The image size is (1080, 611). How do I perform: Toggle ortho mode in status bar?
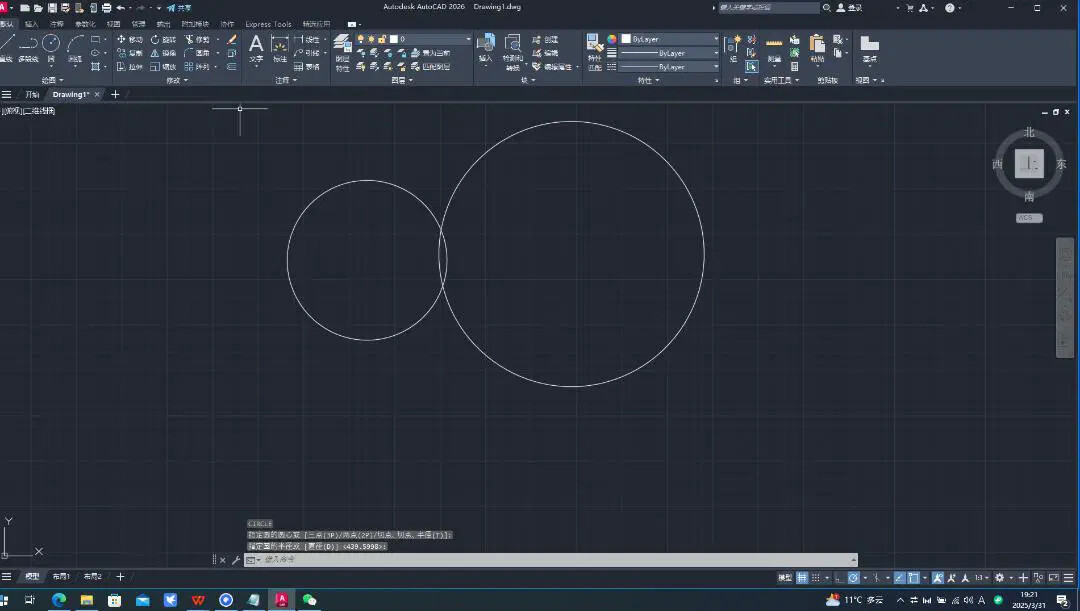point(838,578)
